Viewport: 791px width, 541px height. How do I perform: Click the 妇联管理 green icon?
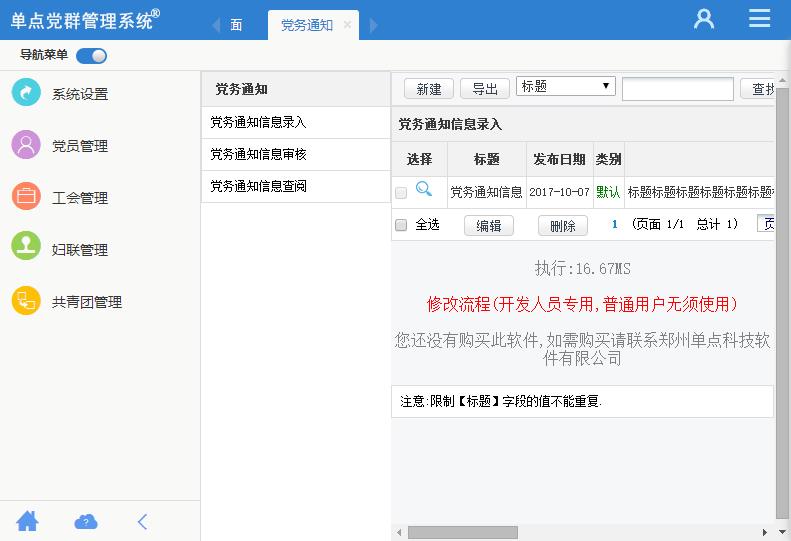(26, 246)
